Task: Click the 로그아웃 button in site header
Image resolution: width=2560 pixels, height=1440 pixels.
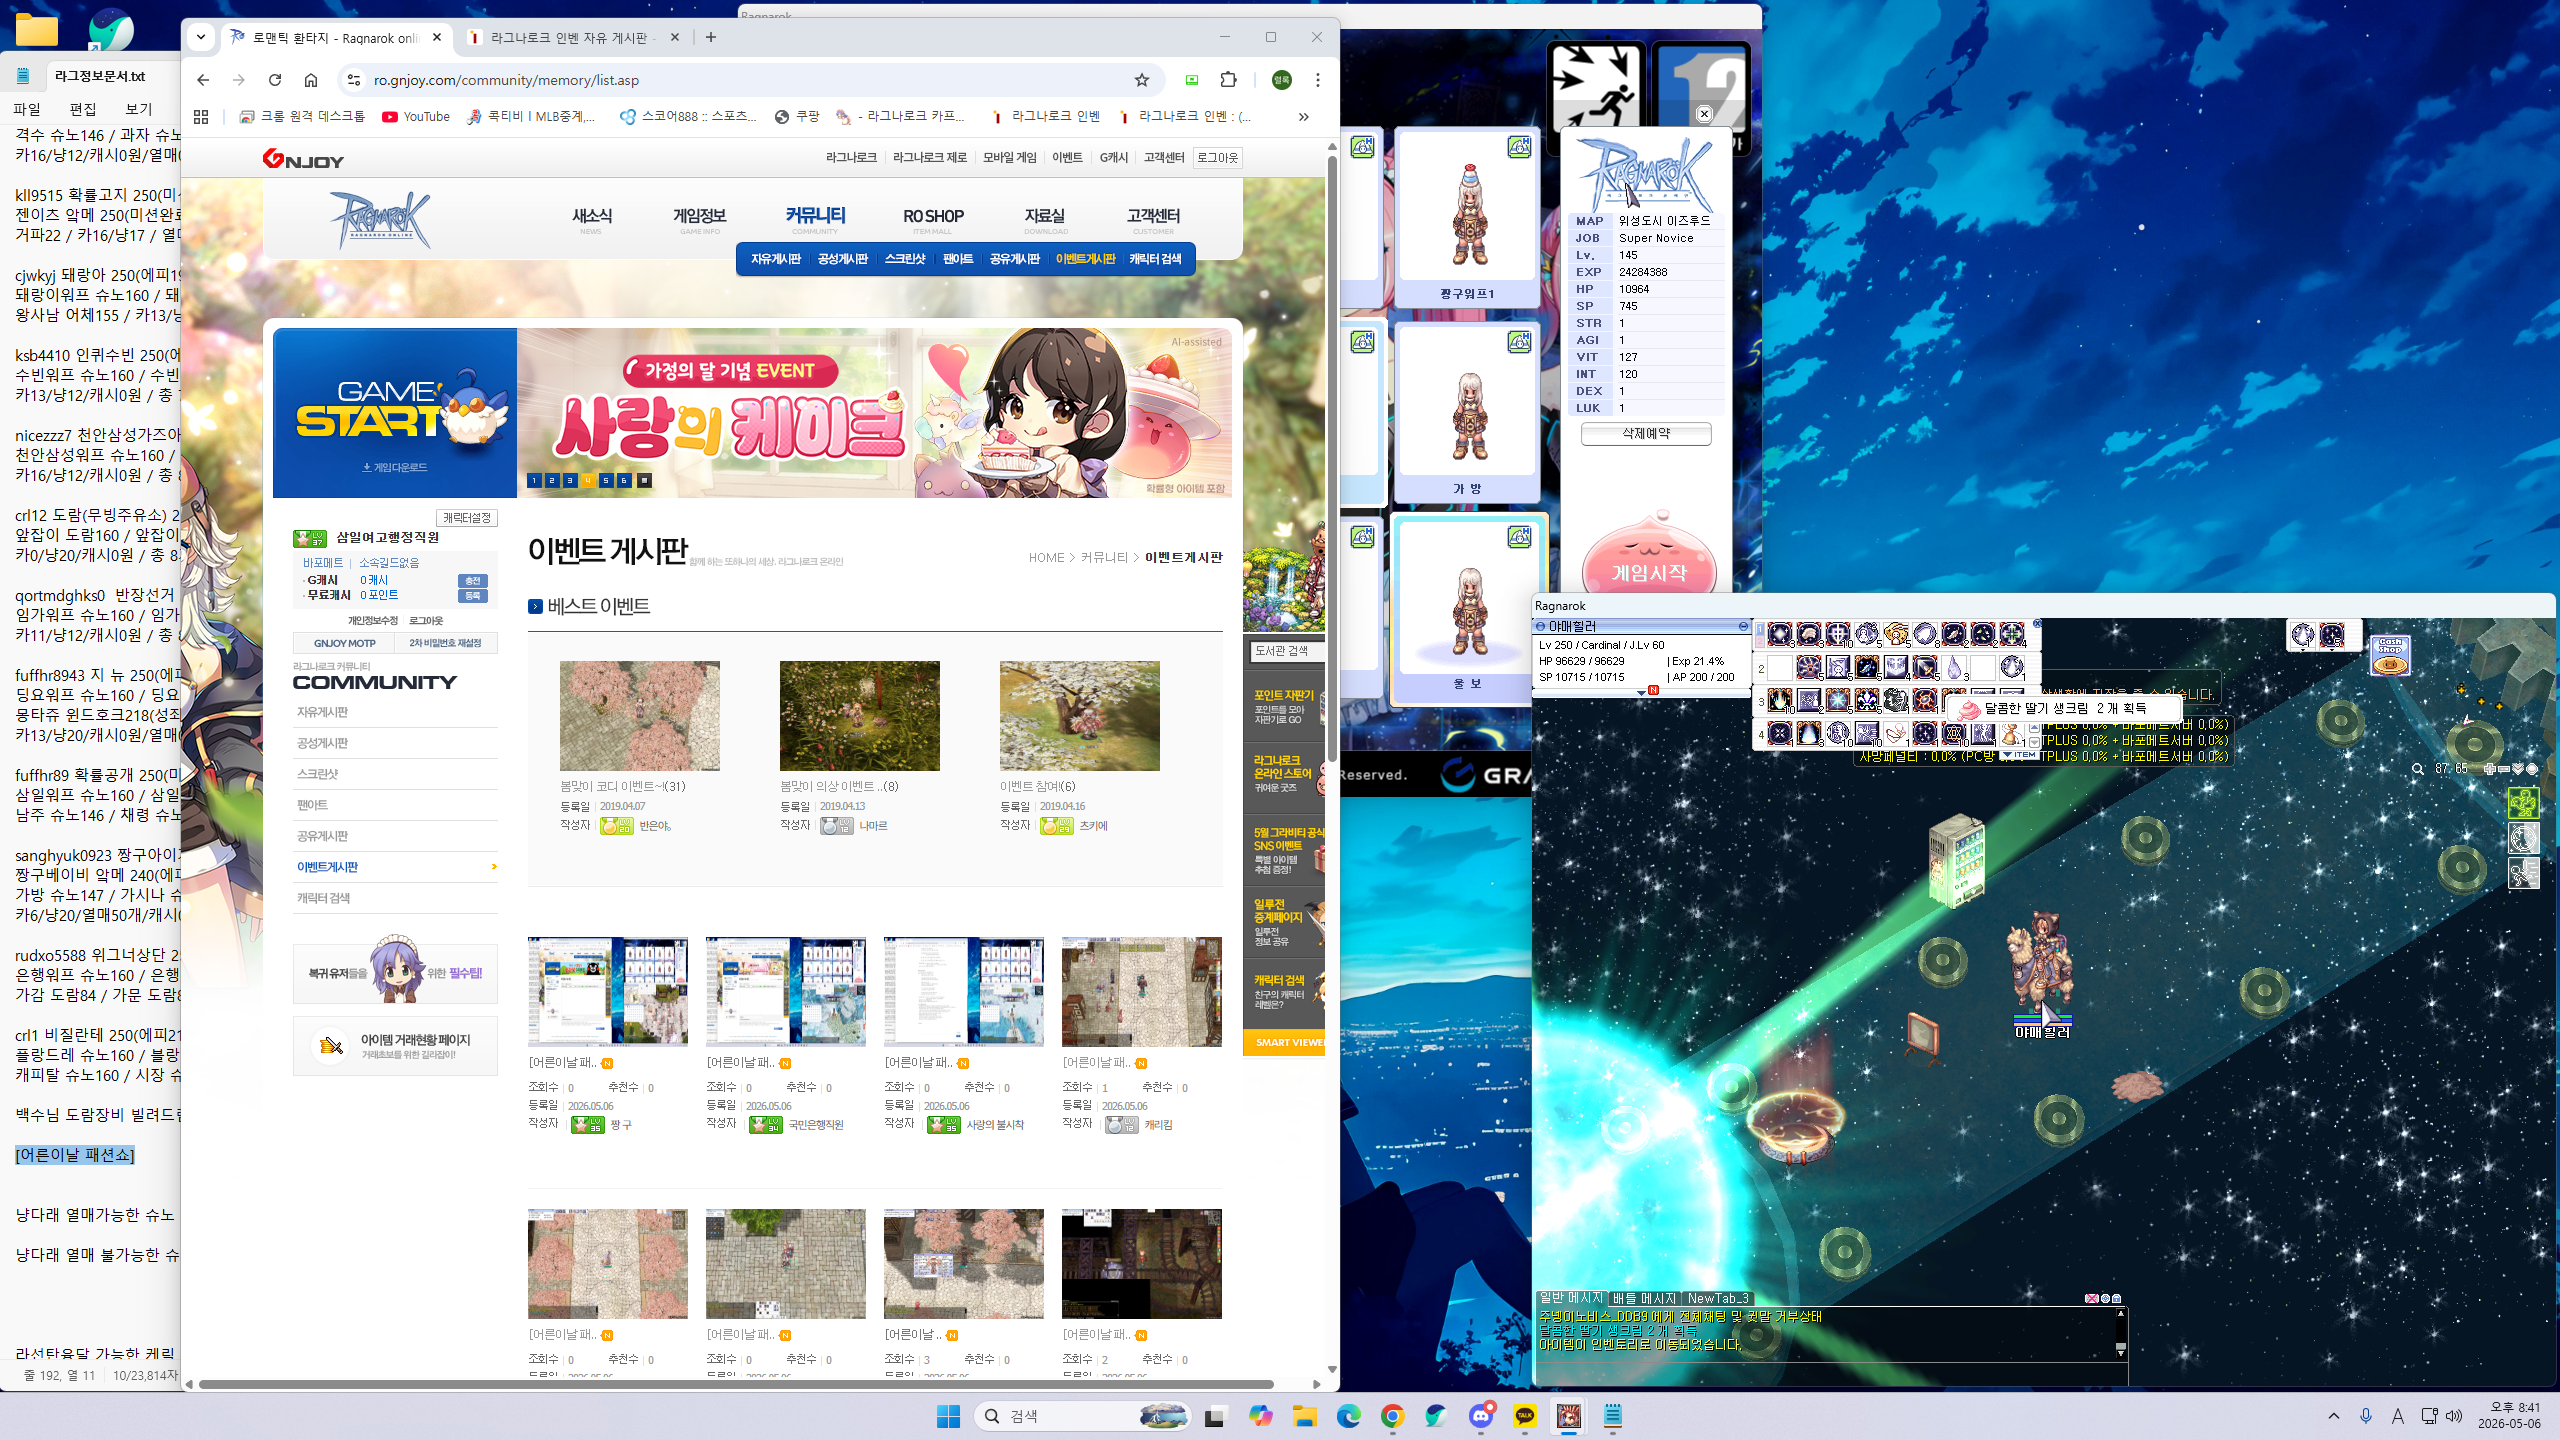Action: 1217,158
